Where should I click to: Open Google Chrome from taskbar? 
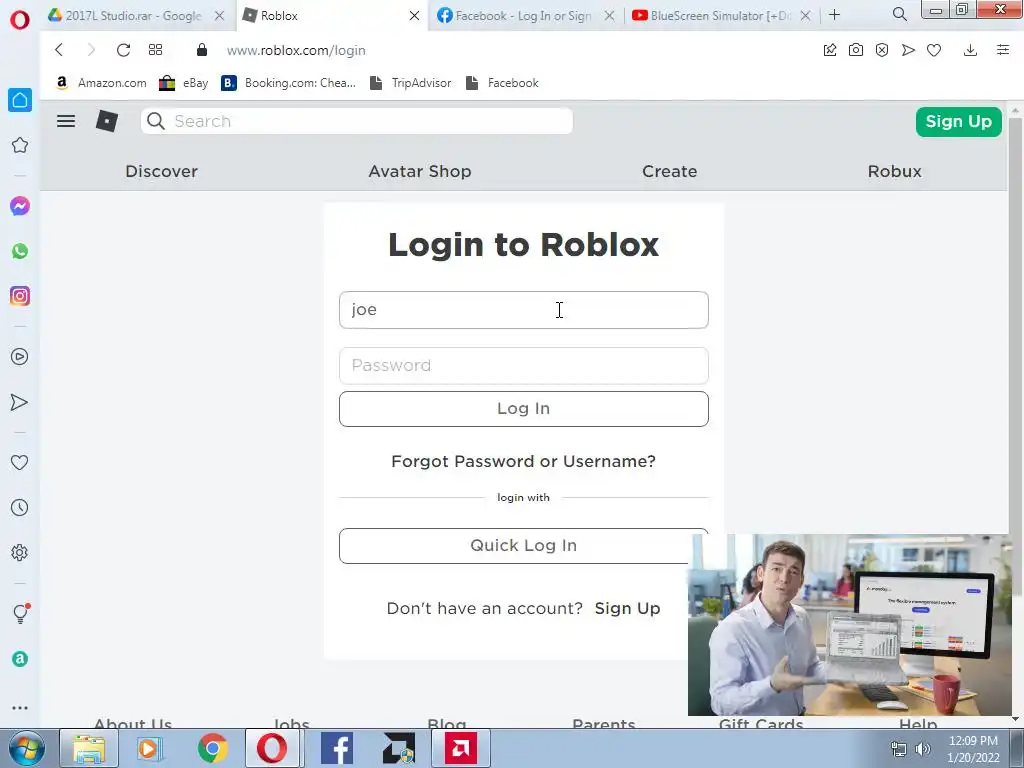[x=213, y=748]
